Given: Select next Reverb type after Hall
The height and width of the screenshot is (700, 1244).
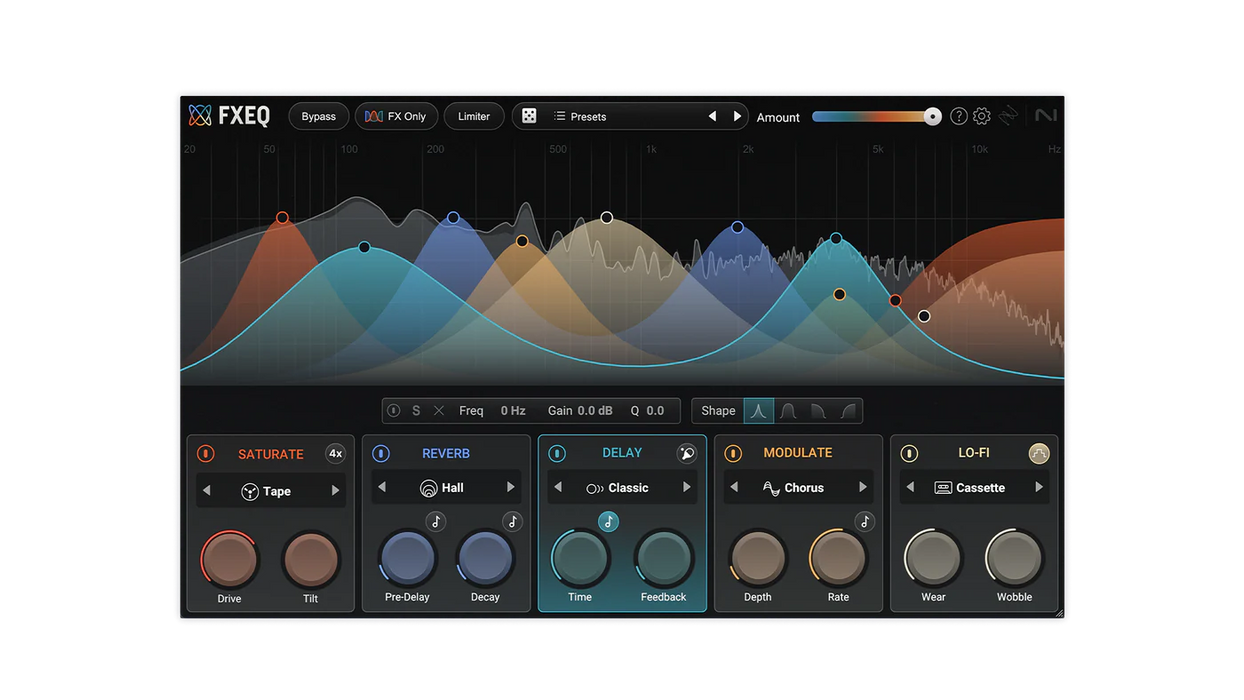Looking at the screenshot, I should [x=511, y=488].
